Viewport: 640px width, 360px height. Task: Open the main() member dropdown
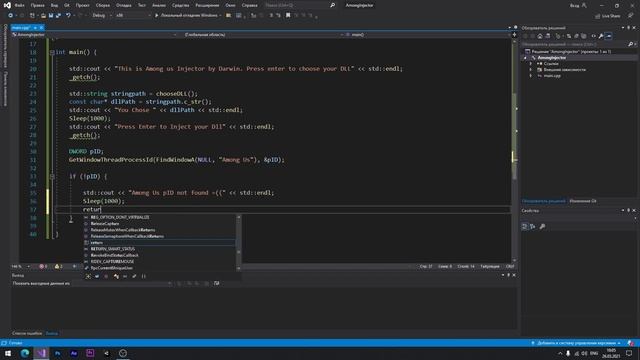point(427,35)
